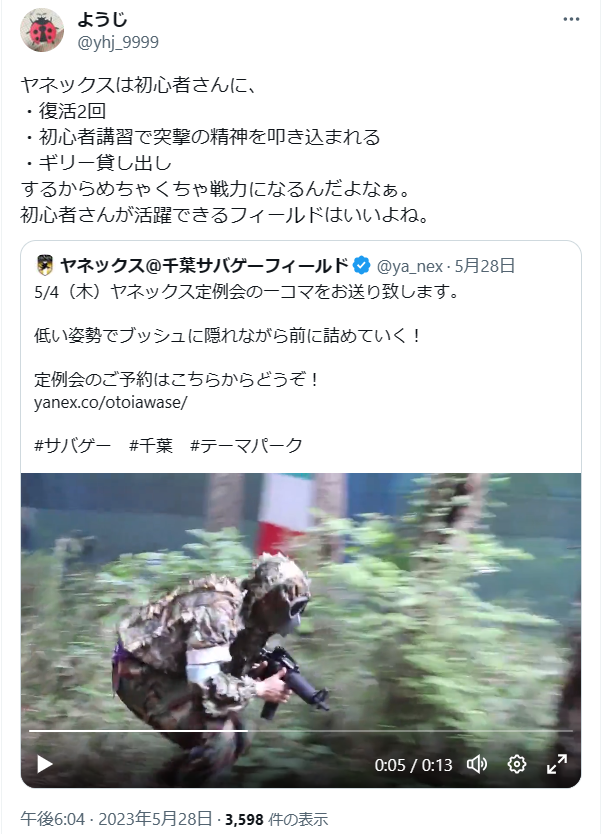This screenshot has height=834, width=606.
Task: Click the ladybug profile avatar
Action: point(42,30)
